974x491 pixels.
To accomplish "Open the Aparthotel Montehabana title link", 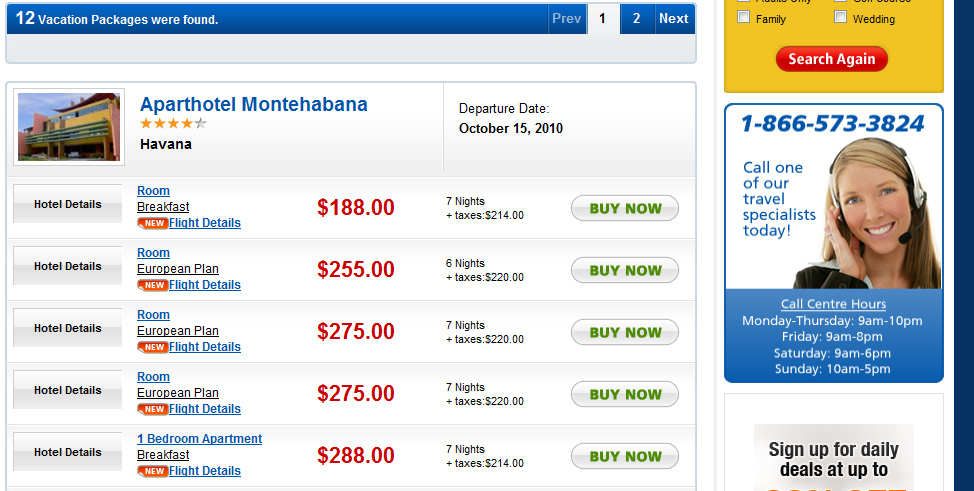I will [254, 104].
